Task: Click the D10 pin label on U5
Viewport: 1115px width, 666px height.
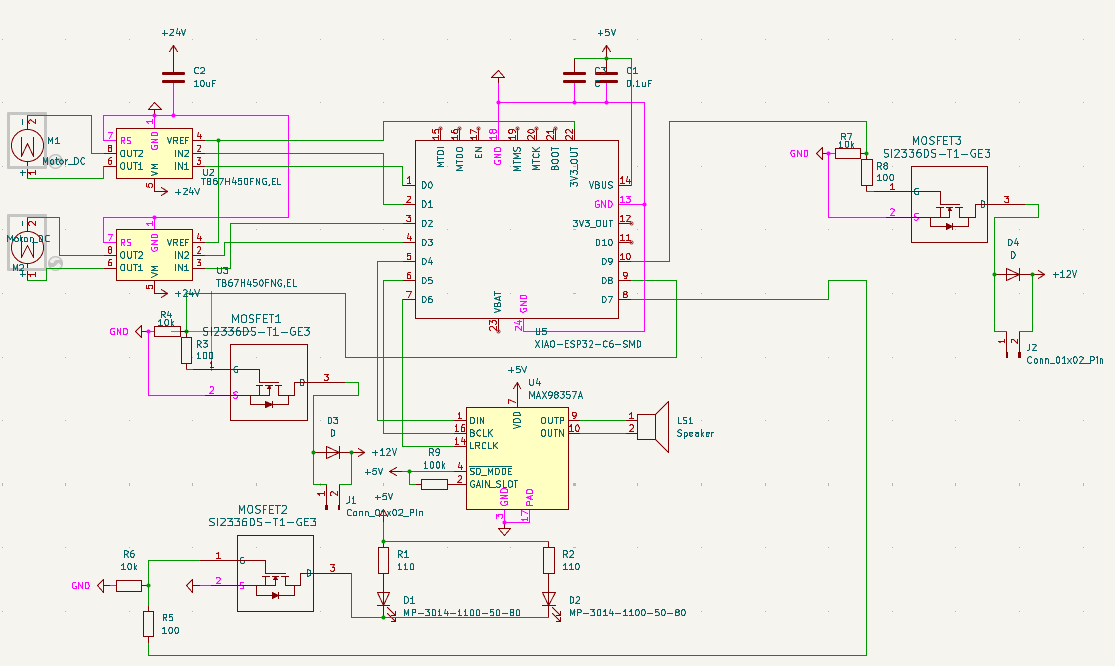Action: tap(604, 242)
